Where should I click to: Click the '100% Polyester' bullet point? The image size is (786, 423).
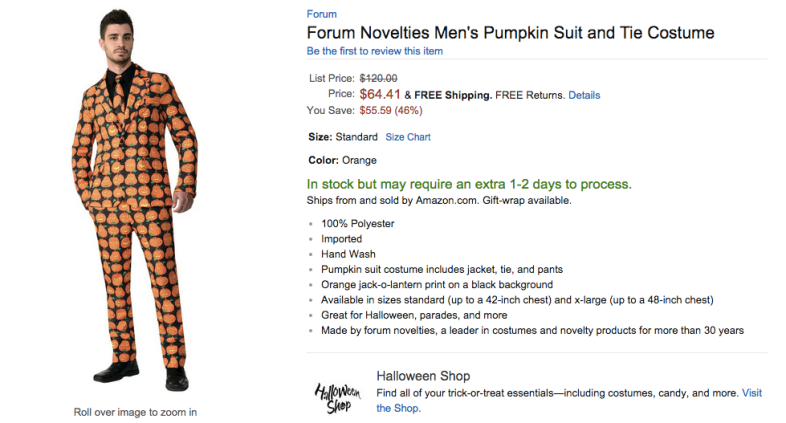[x=358, y=224]
